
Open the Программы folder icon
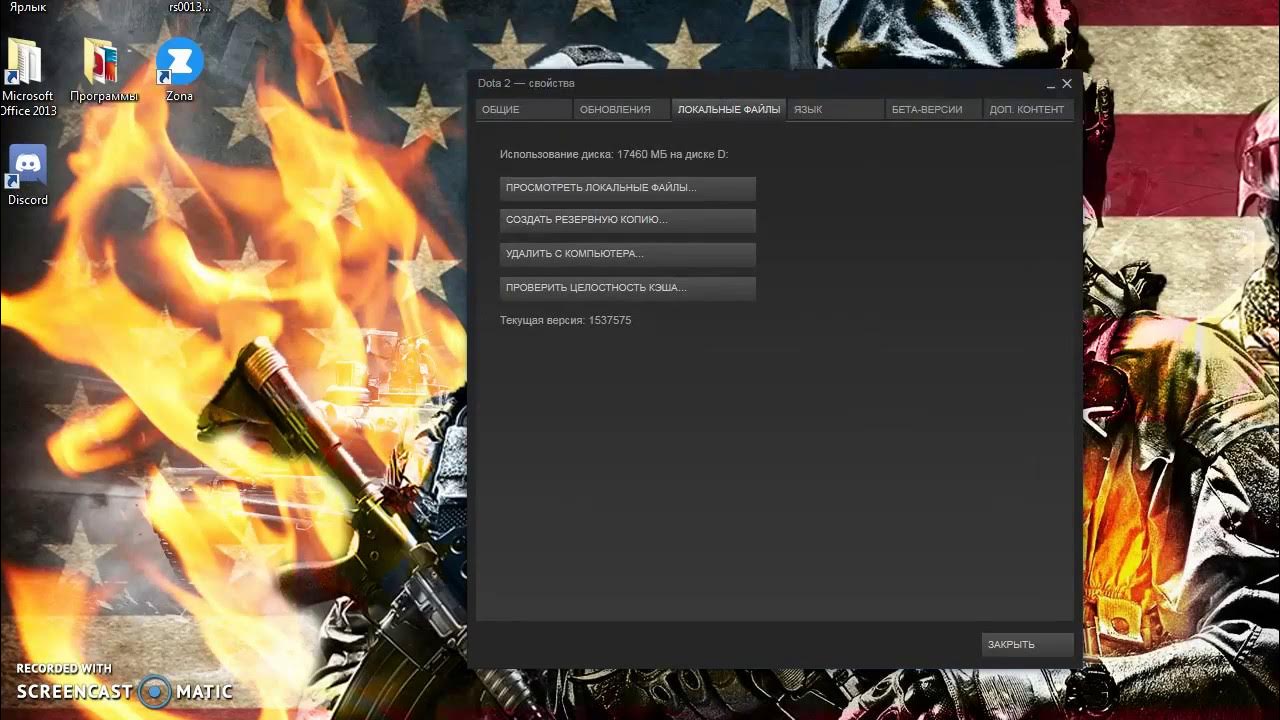pos(103,72)
